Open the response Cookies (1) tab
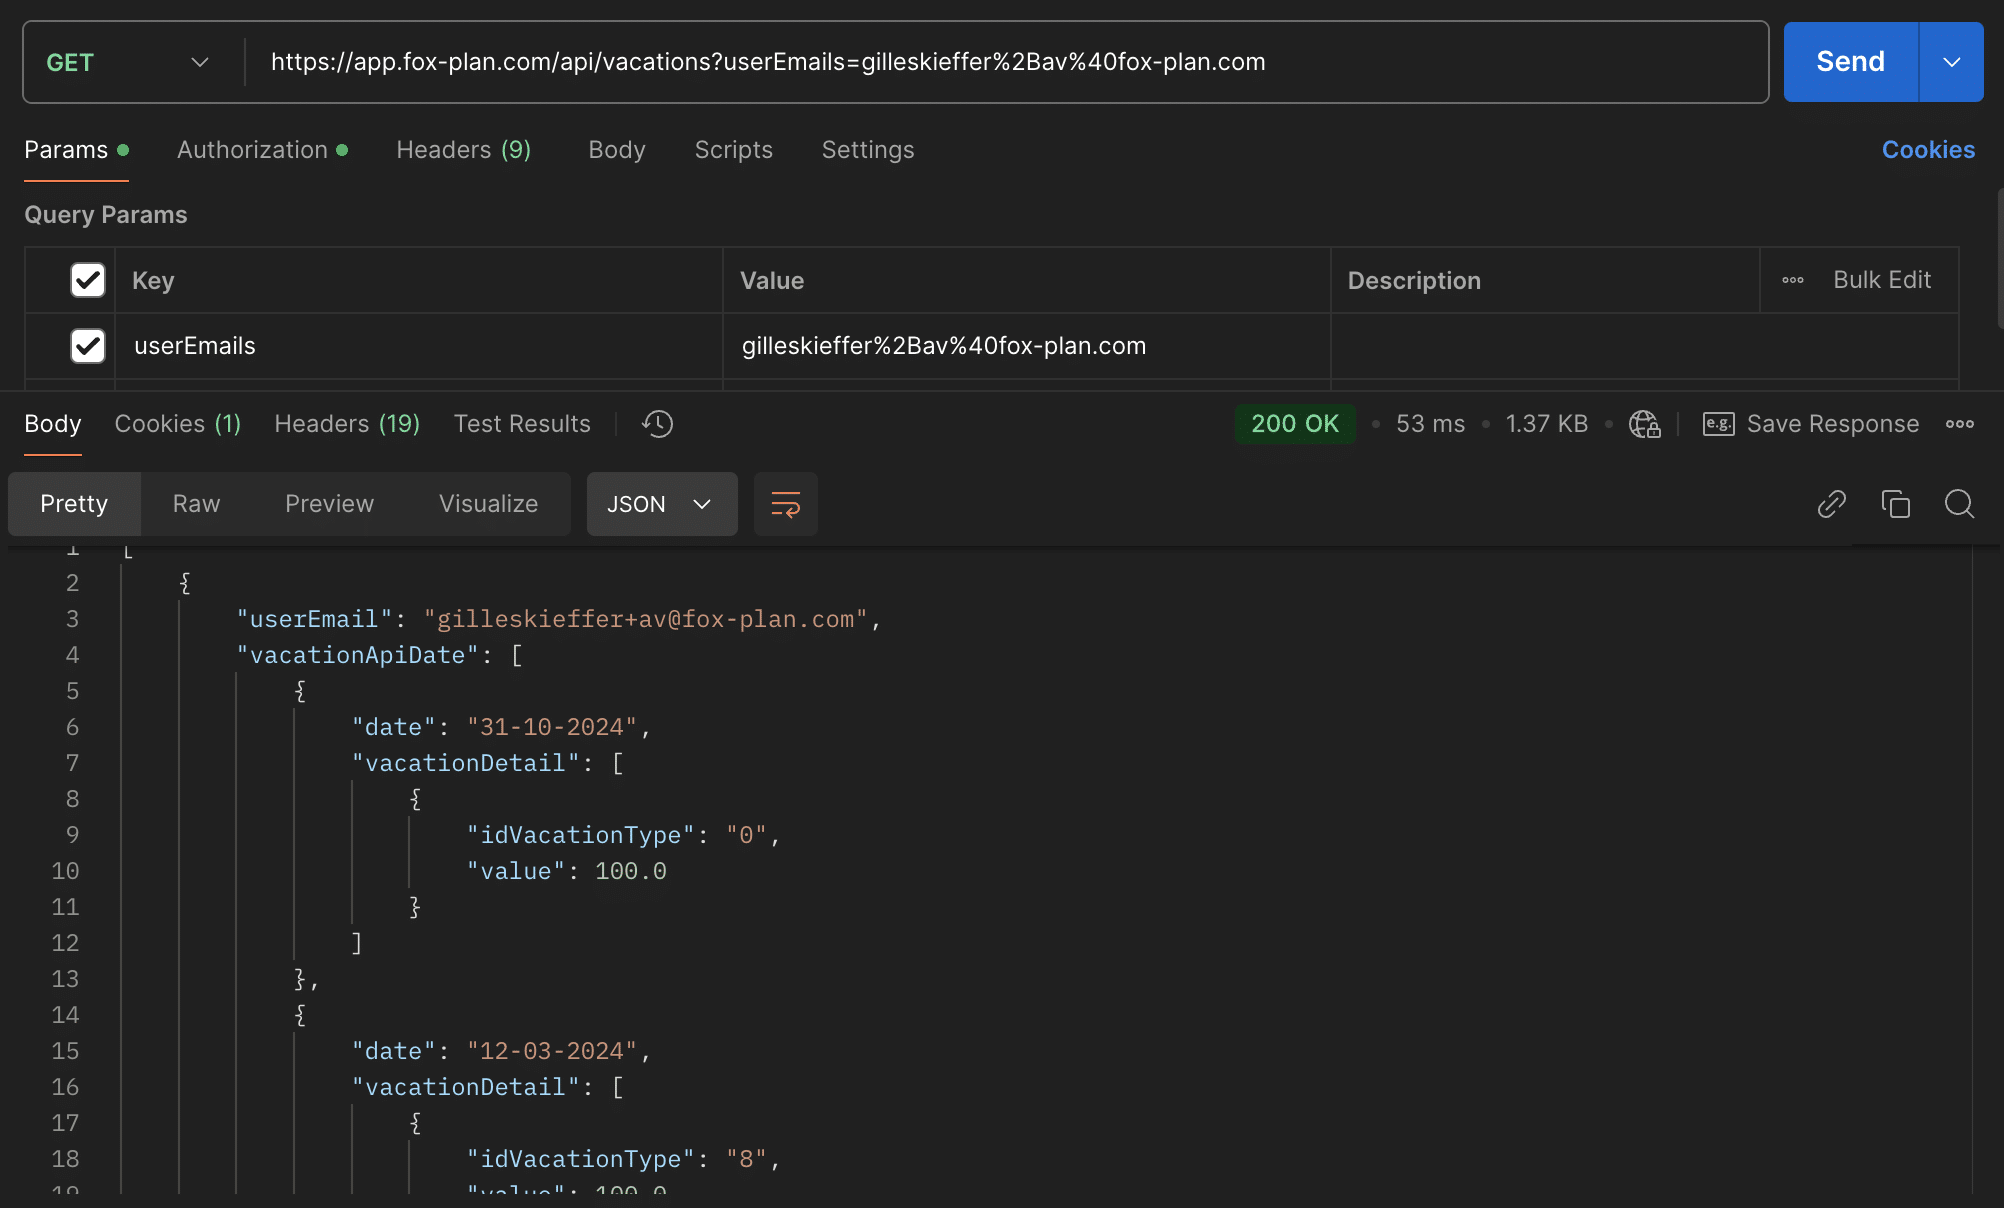 [x=178, y=424]
